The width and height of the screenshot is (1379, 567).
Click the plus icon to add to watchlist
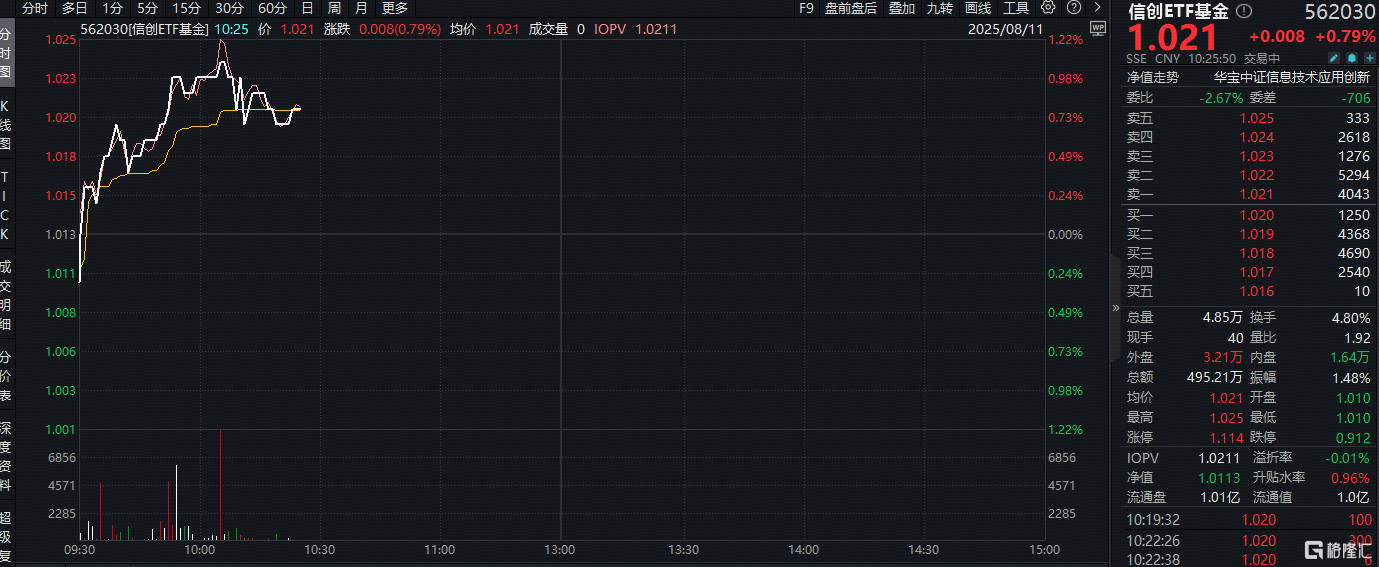(1369, 58)
